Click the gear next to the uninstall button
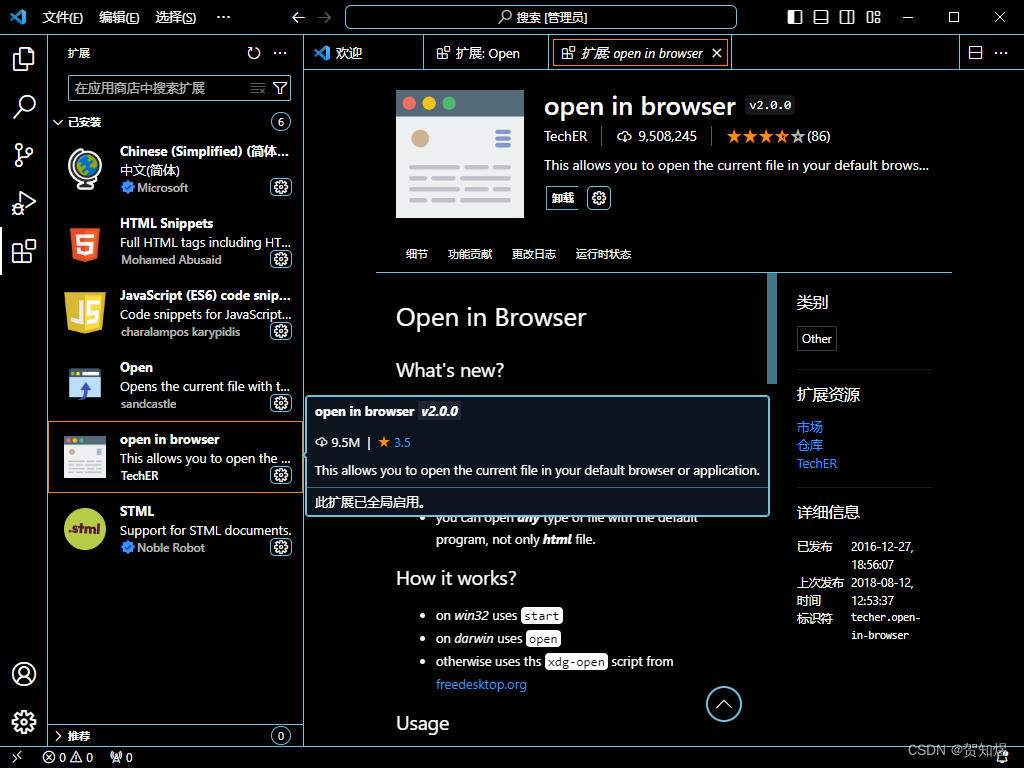This screenshot has width=1024, height=768. click(599, 198)
